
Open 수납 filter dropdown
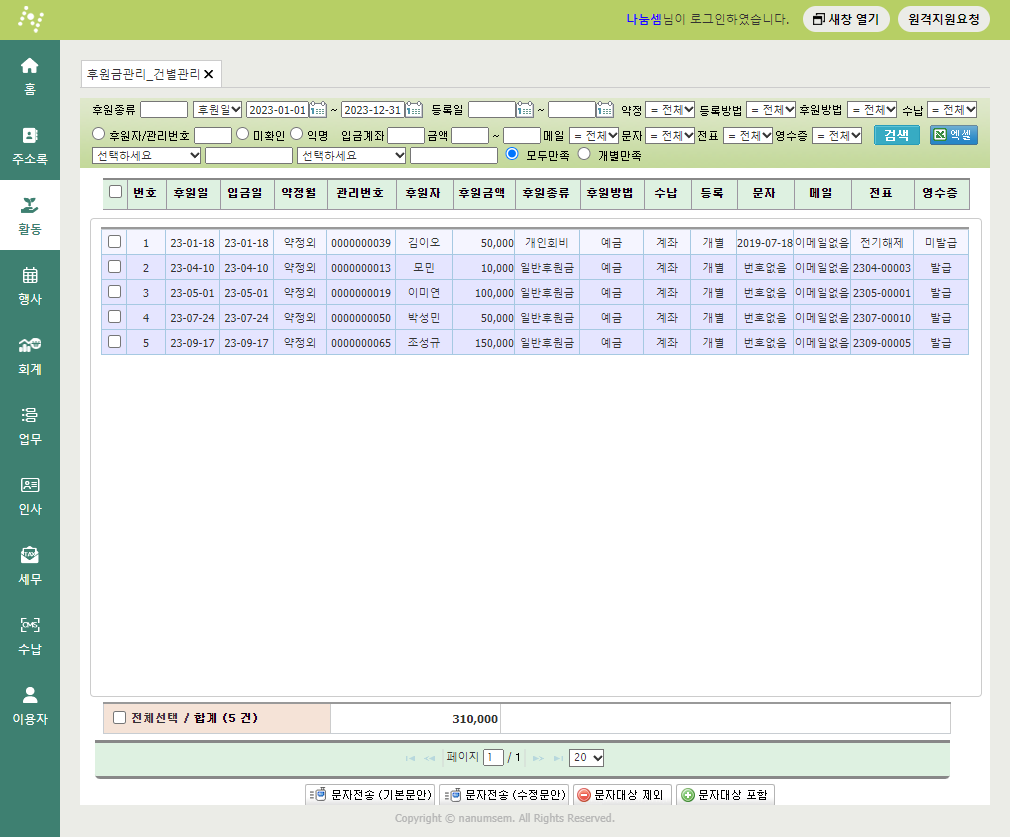pyautogui.click(x=953, y=110)
